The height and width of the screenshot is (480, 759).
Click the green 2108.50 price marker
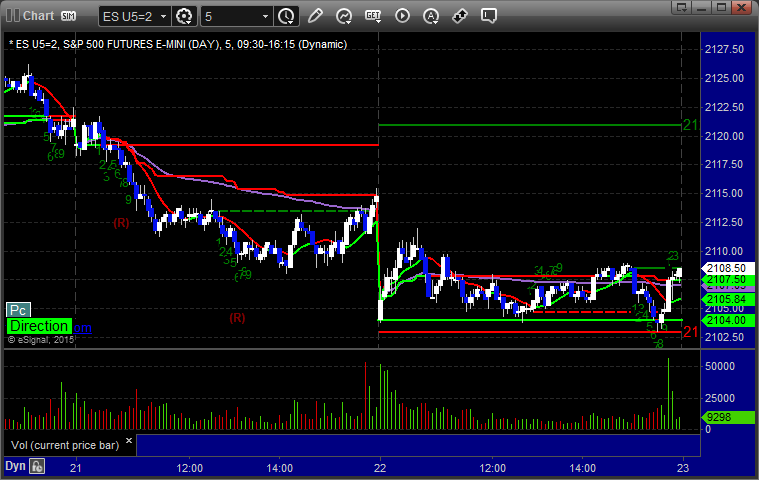[x=724, y=269]
